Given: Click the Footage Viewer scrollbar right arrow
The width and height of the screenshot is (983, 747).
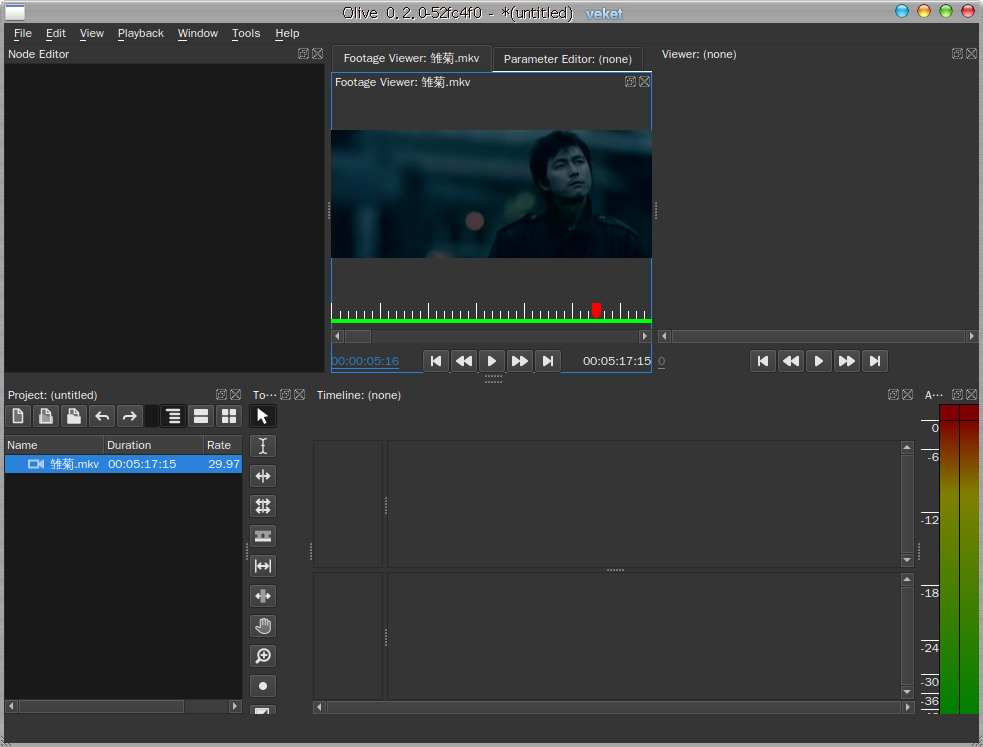Looking at the screenshot, I should (x=644, y=337).
